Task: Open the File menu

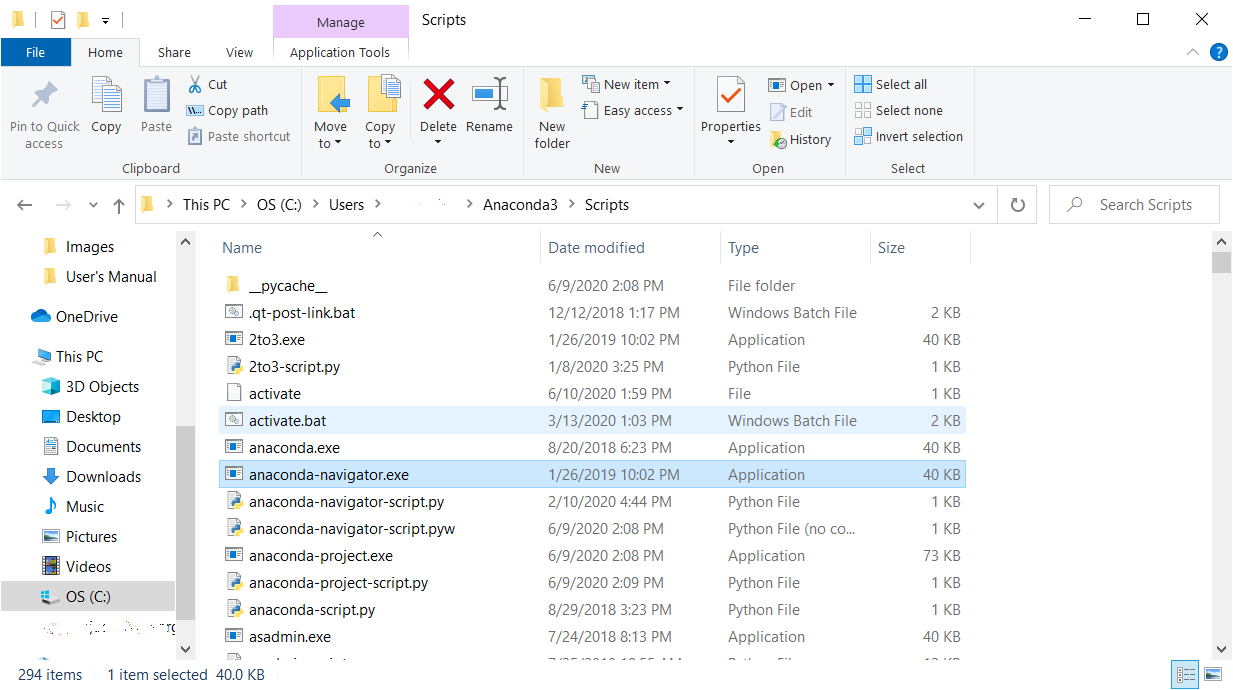Action: click(x=35, y=51)
